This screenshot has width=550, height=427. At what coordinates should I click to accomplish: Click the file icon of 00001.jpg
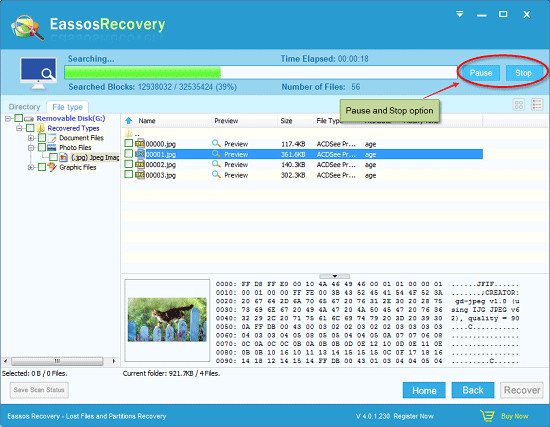(x=140, y=154)
